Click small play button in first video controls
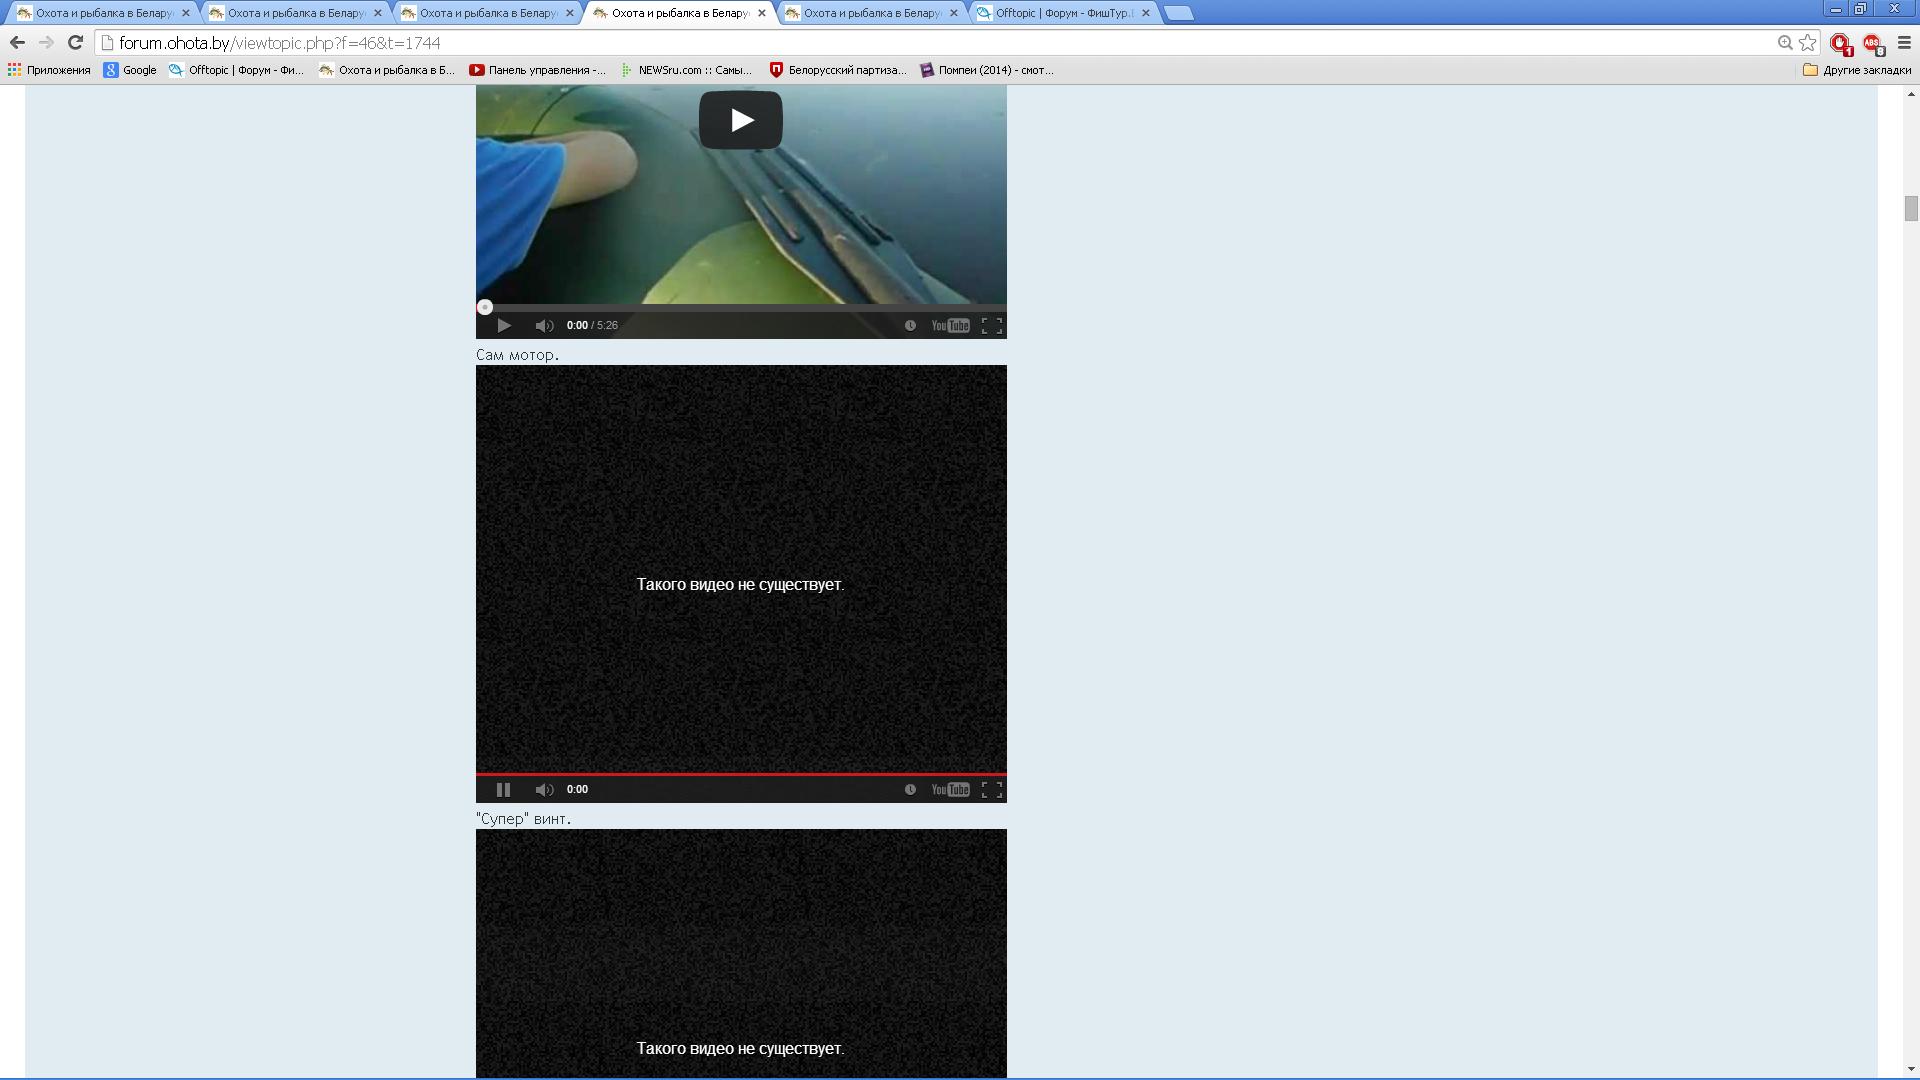 click(x=504, y=326)
